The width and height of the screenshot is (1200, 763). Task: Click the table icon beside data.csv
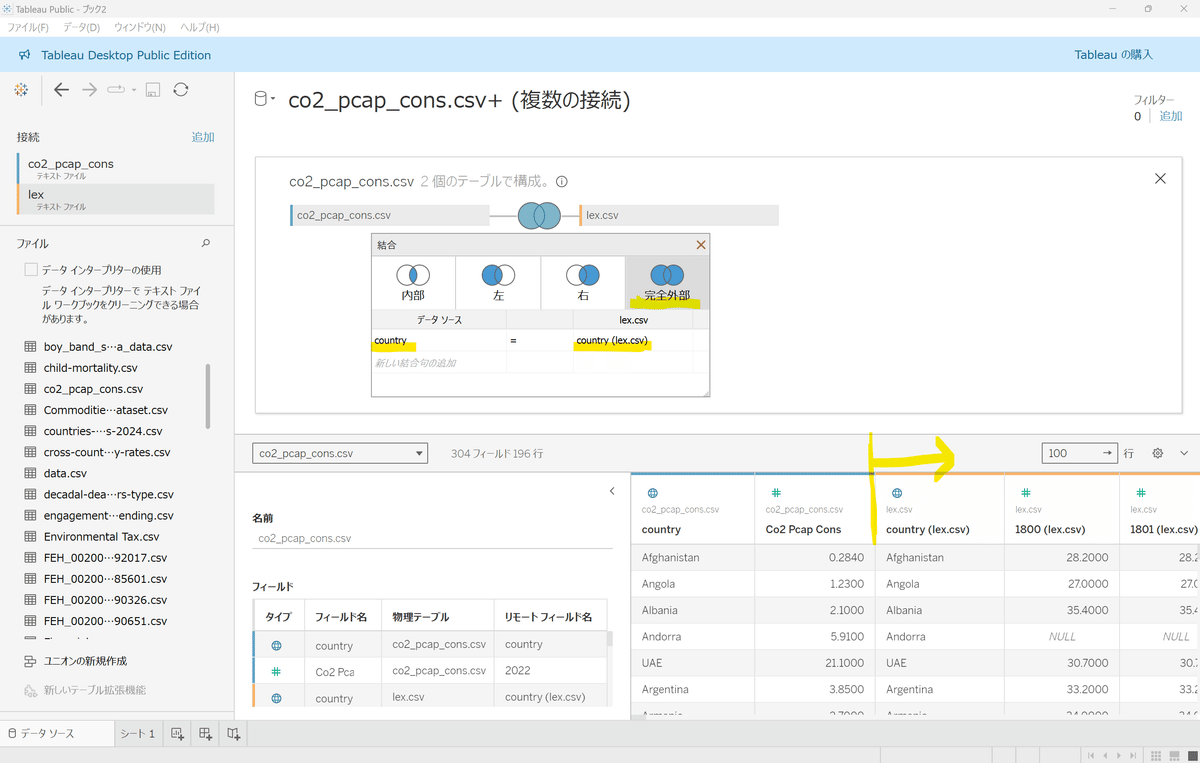(30, 473)
